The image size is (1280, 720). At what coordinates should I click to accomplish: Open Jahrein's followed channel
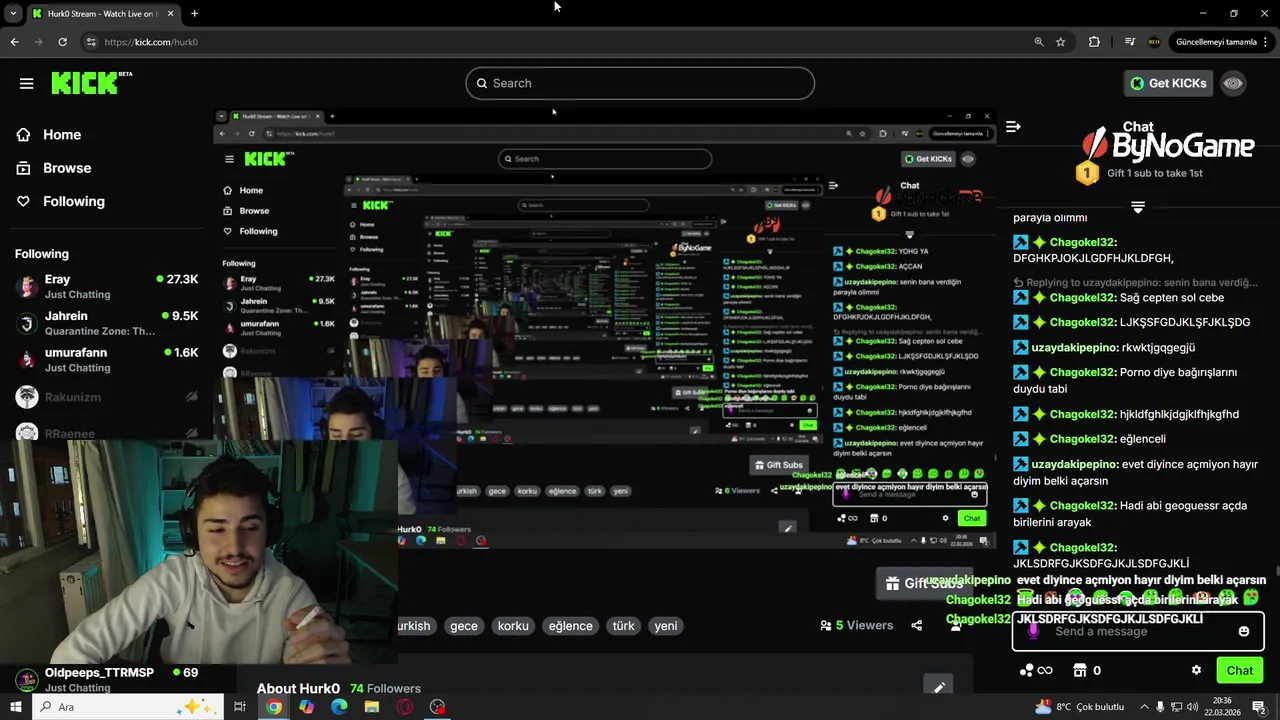click(106, 323)
